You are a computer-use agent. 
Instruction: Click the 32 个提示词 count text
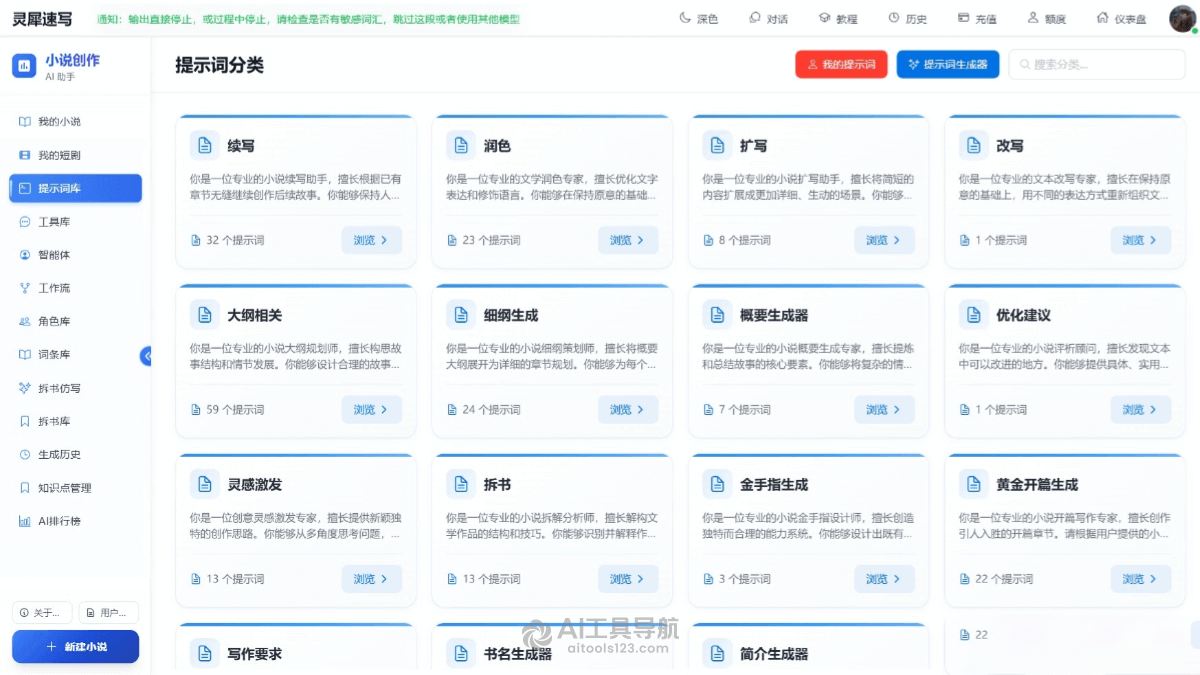pos(235,240)
